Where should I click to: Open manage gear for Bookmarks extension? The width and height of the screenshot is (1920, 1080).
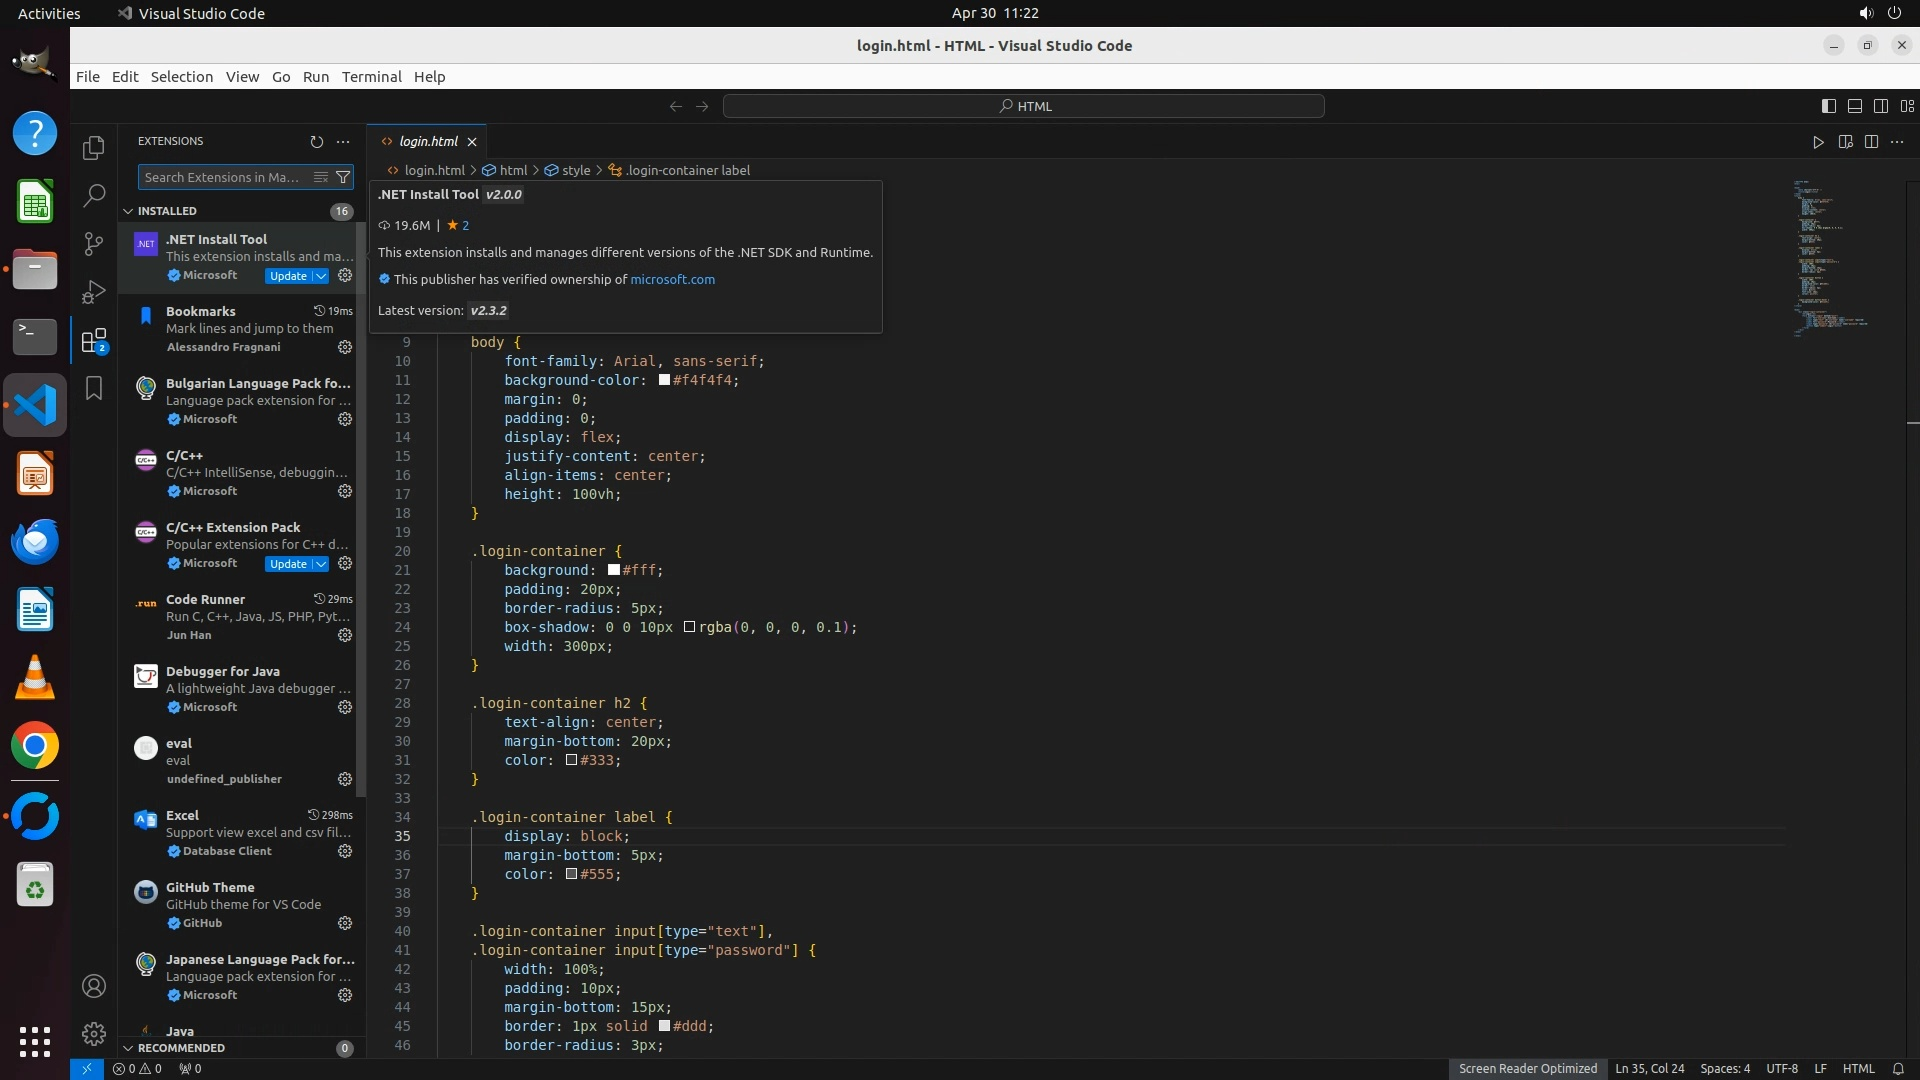[x=345, y=347]
